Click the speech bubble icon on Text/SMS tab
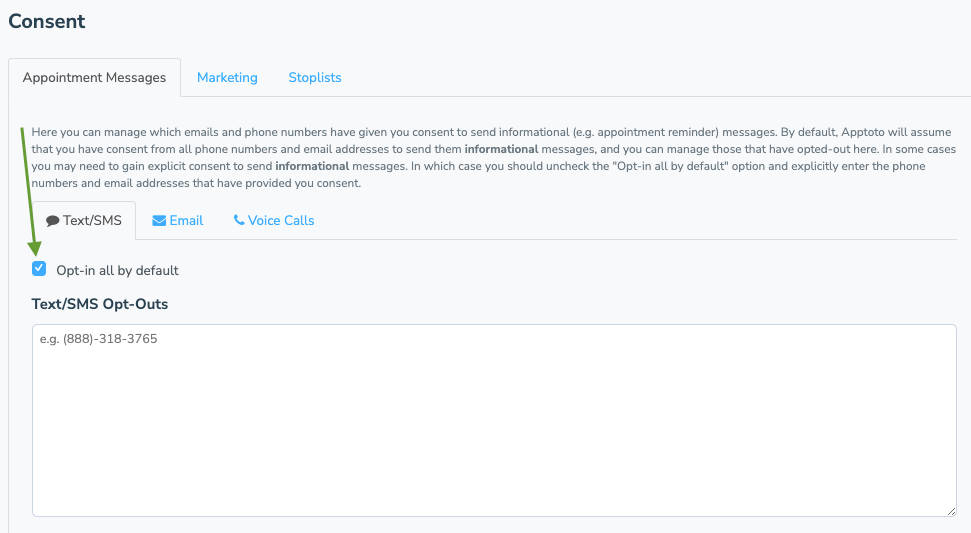Viewport: 971px width, 533px height. pyautogui.click(x=53, y=221)
